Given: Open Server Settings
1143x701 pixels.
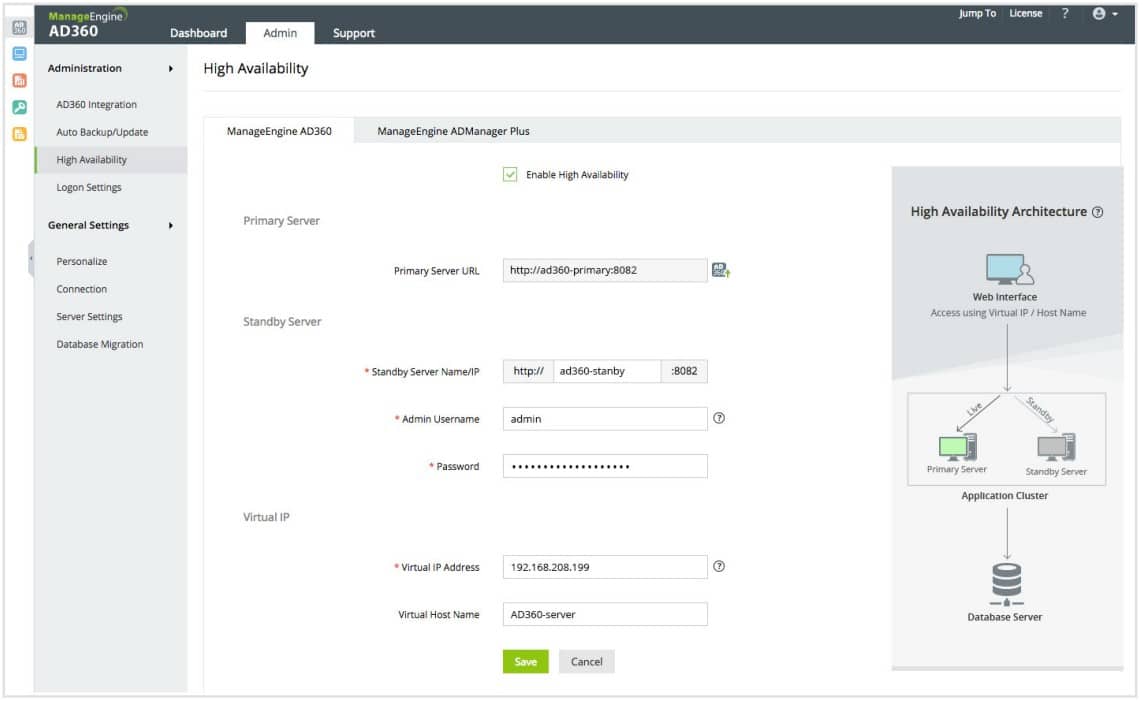Looking at the screenshot, I should click(90, 318).
